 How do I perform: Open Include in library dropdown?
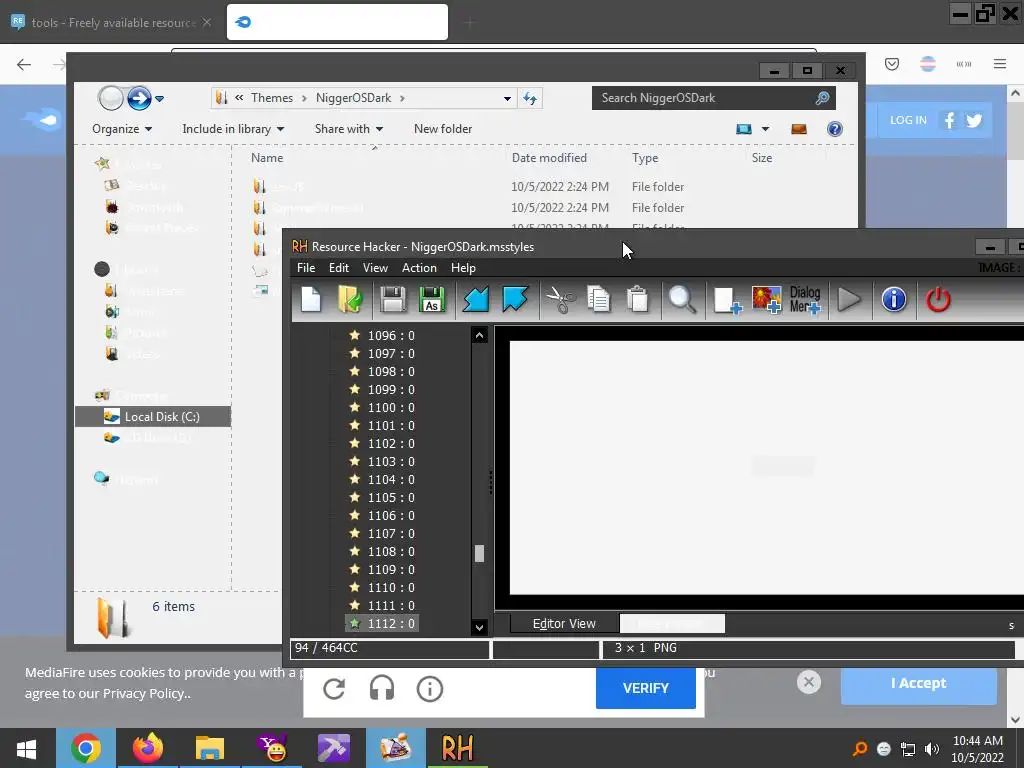(233, 129)
